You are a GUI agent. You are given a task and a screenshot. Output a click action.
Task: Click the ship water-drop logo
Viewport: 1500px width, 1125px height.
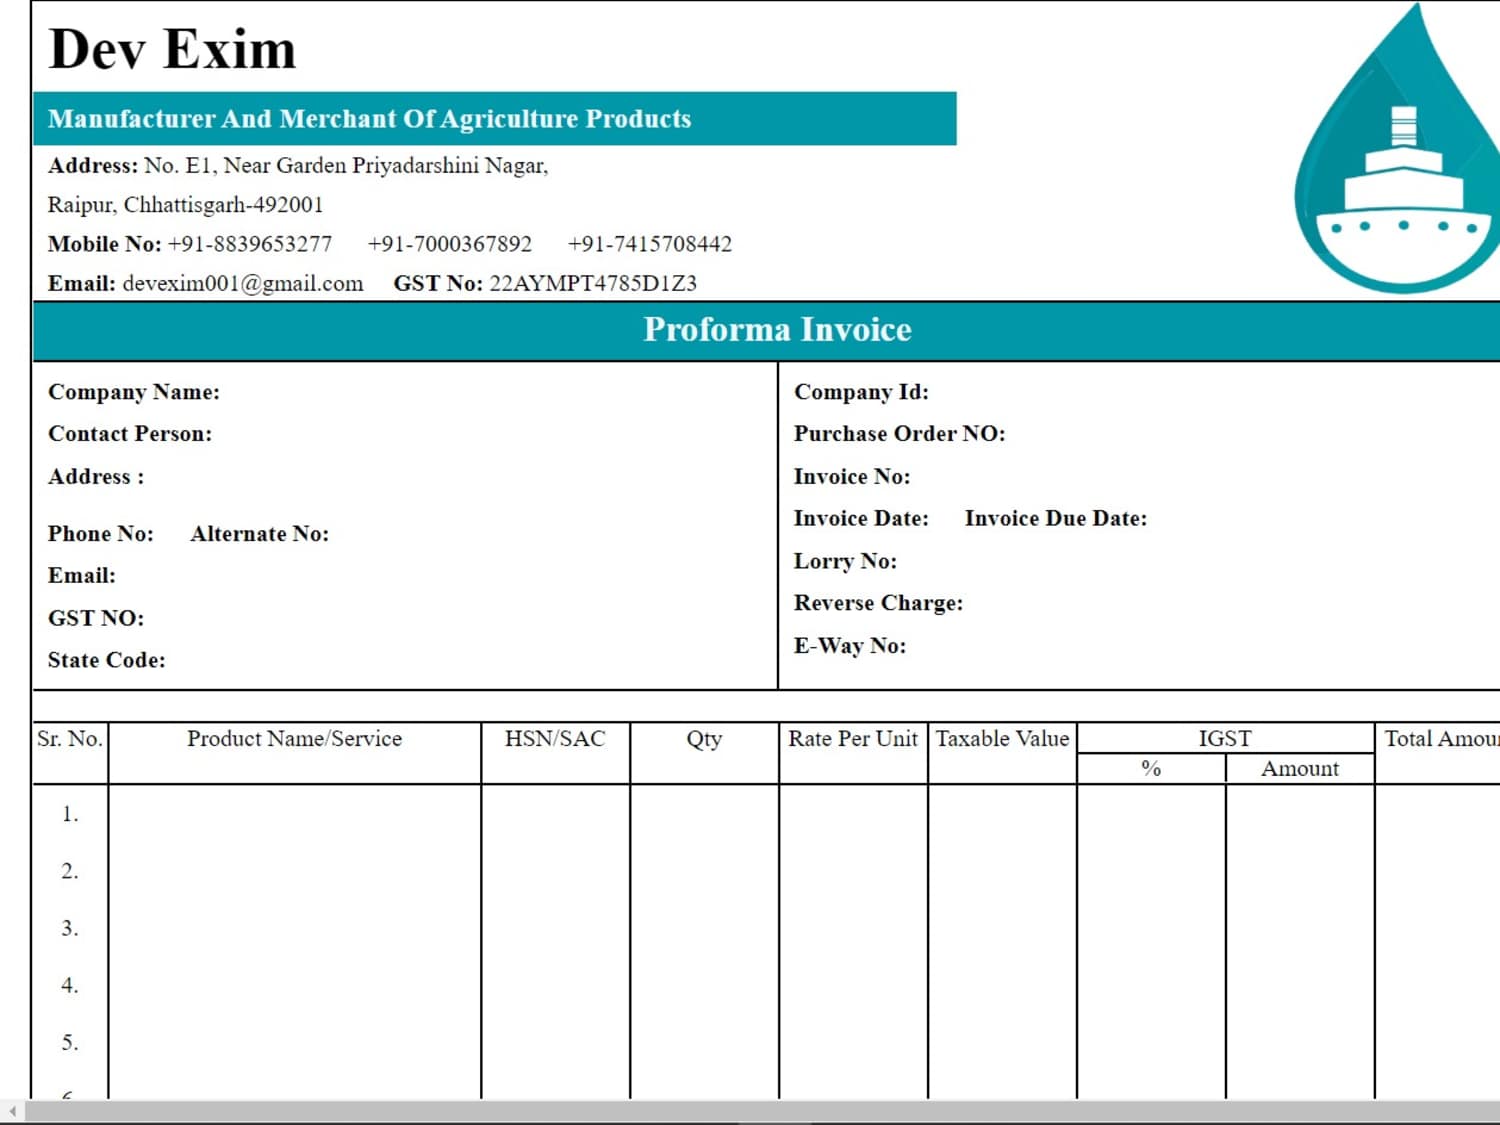(1398, 148)
